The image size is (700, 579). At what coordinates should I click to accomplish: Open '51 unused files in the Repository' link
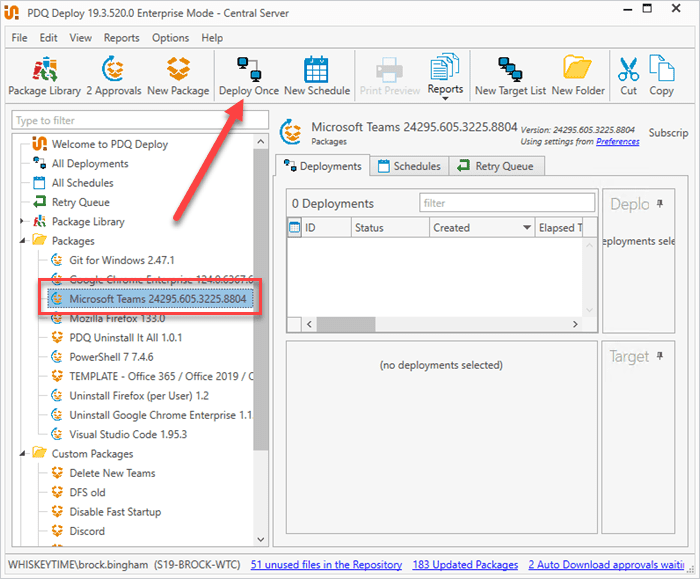click(x=326, y=565)
